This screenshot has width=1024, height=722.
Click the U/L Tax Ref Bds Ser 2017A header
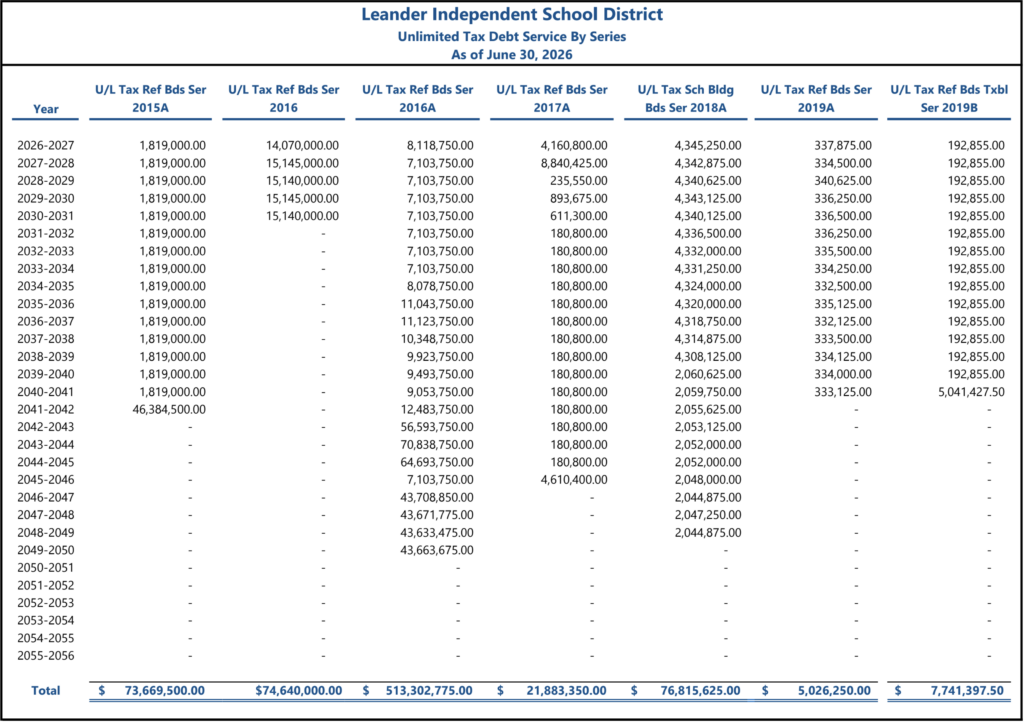click(552, 99)
